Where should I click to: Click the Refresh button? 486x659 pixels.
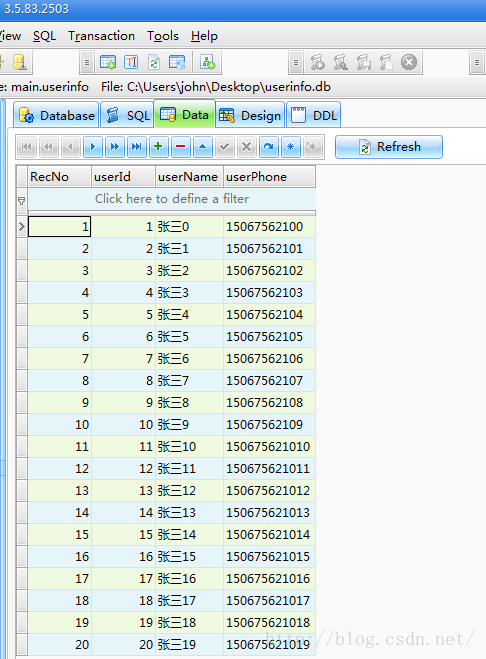(x=389, y=147)
